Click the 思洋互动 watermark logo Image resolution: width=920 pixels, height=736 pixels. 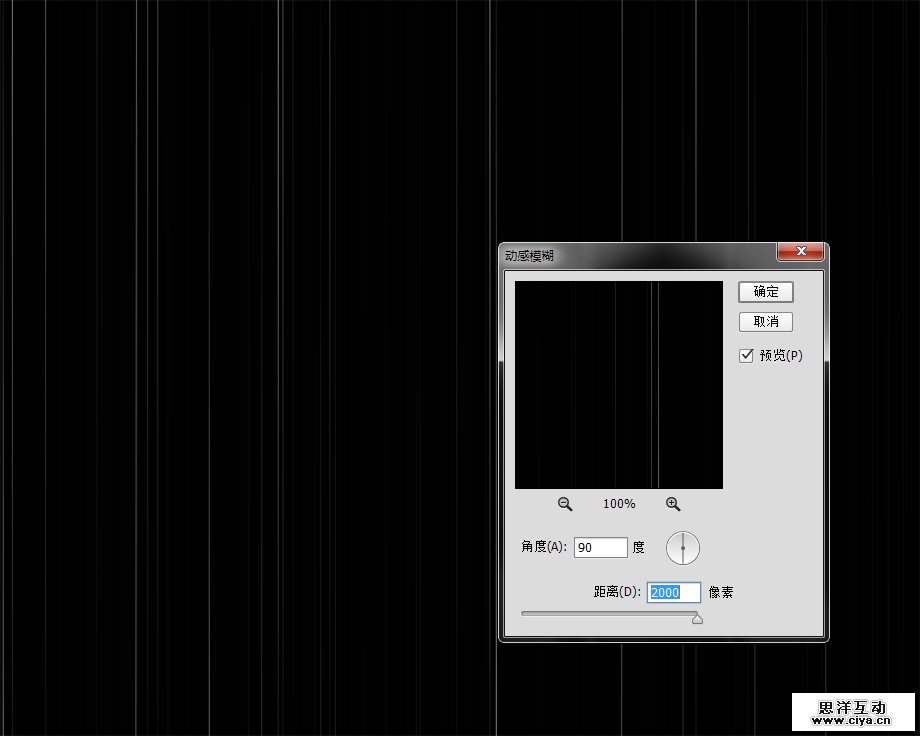coord(853,706)
